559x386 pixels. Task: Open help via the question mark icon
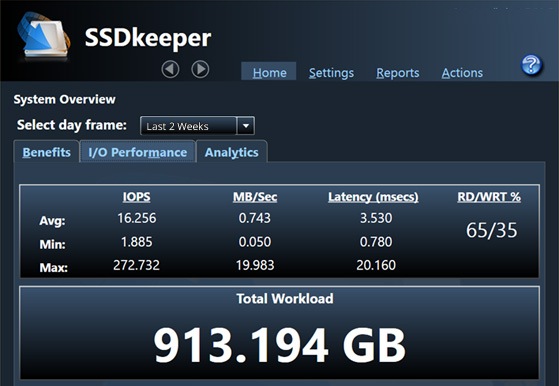tap(531, 65)
